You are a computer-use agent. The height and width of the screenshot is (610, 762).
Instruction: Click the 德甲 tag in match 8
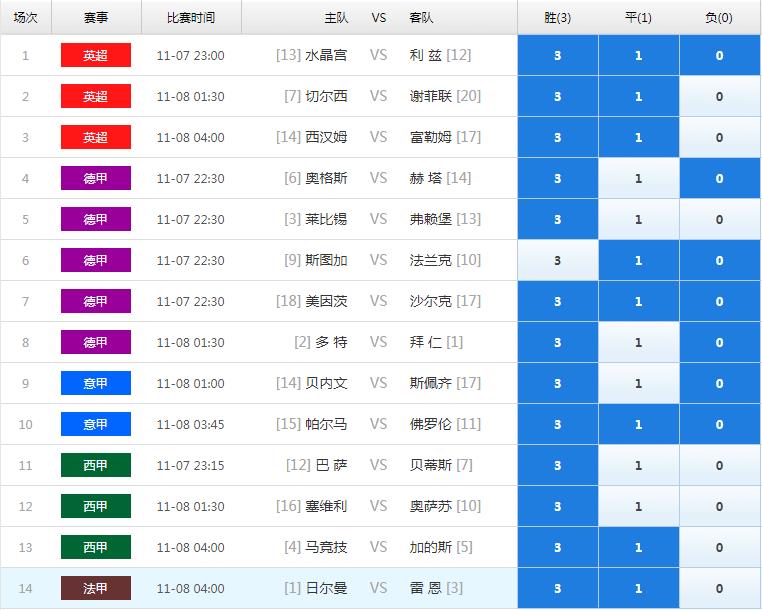coord(96,342)
